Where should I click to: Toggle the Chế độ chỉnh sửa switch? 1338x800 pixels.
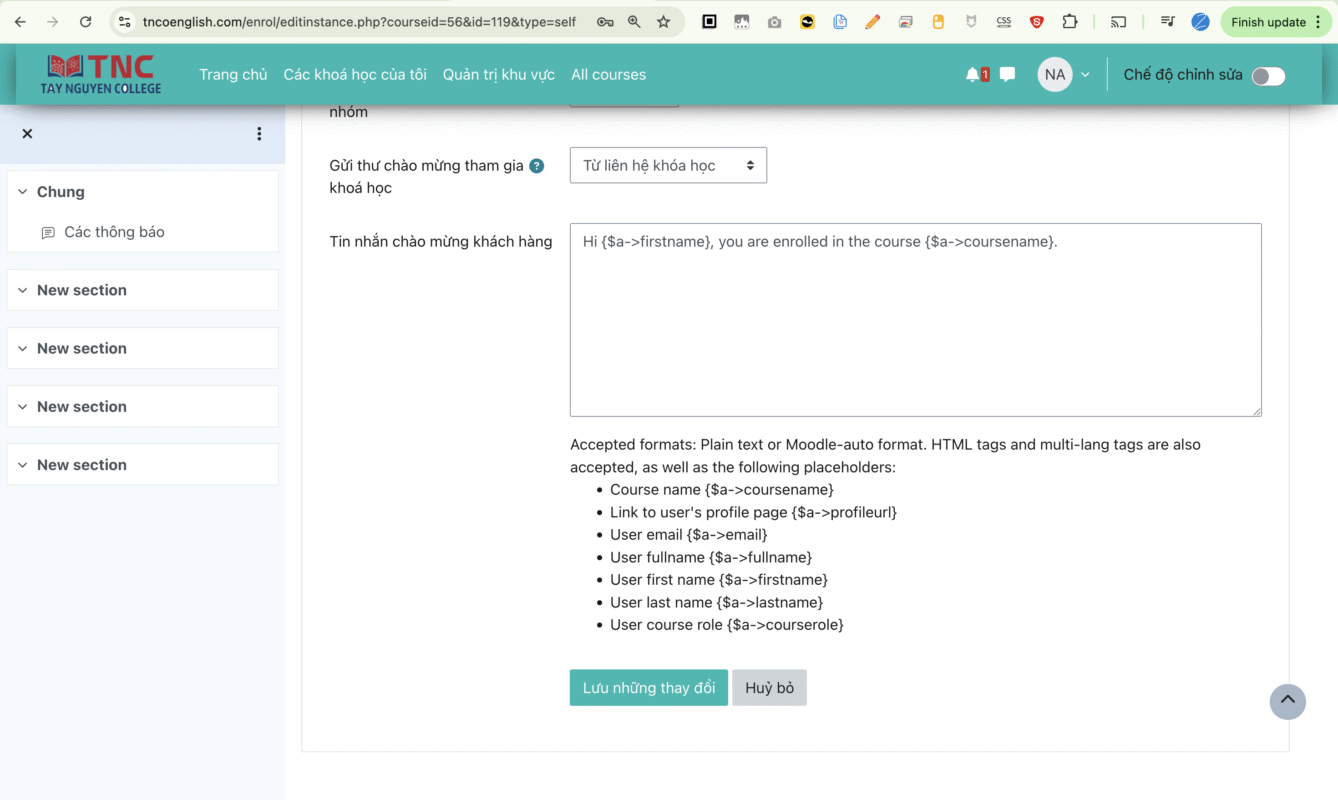pos(1268,76)
